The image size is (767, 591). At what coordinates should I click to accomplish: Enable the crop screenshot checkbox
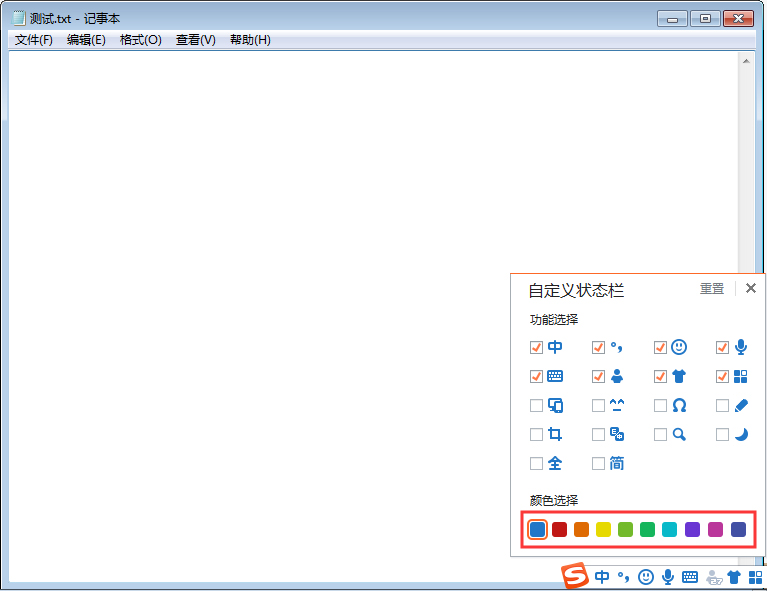pos(537,435)
